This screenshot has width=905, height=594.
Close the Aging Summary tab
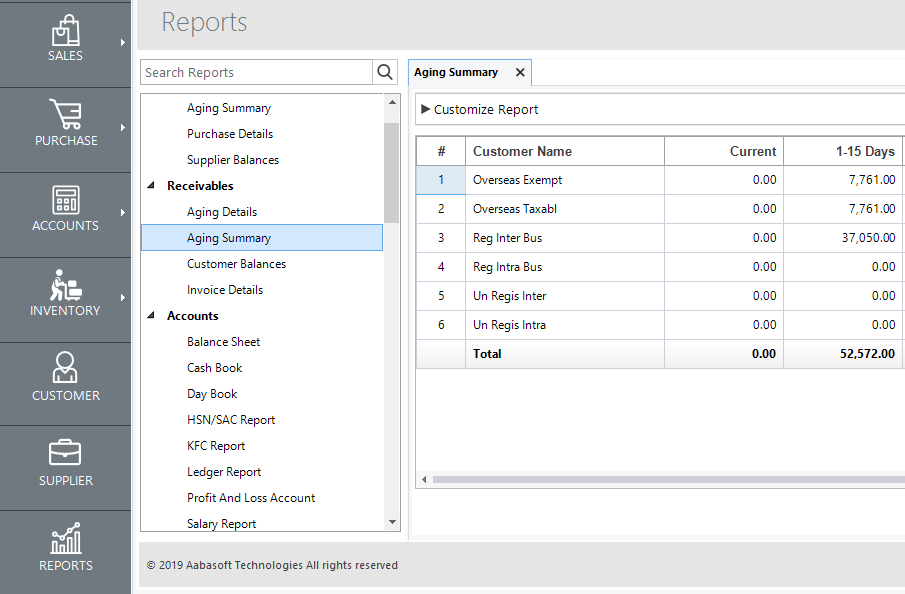tap(519, 72)
